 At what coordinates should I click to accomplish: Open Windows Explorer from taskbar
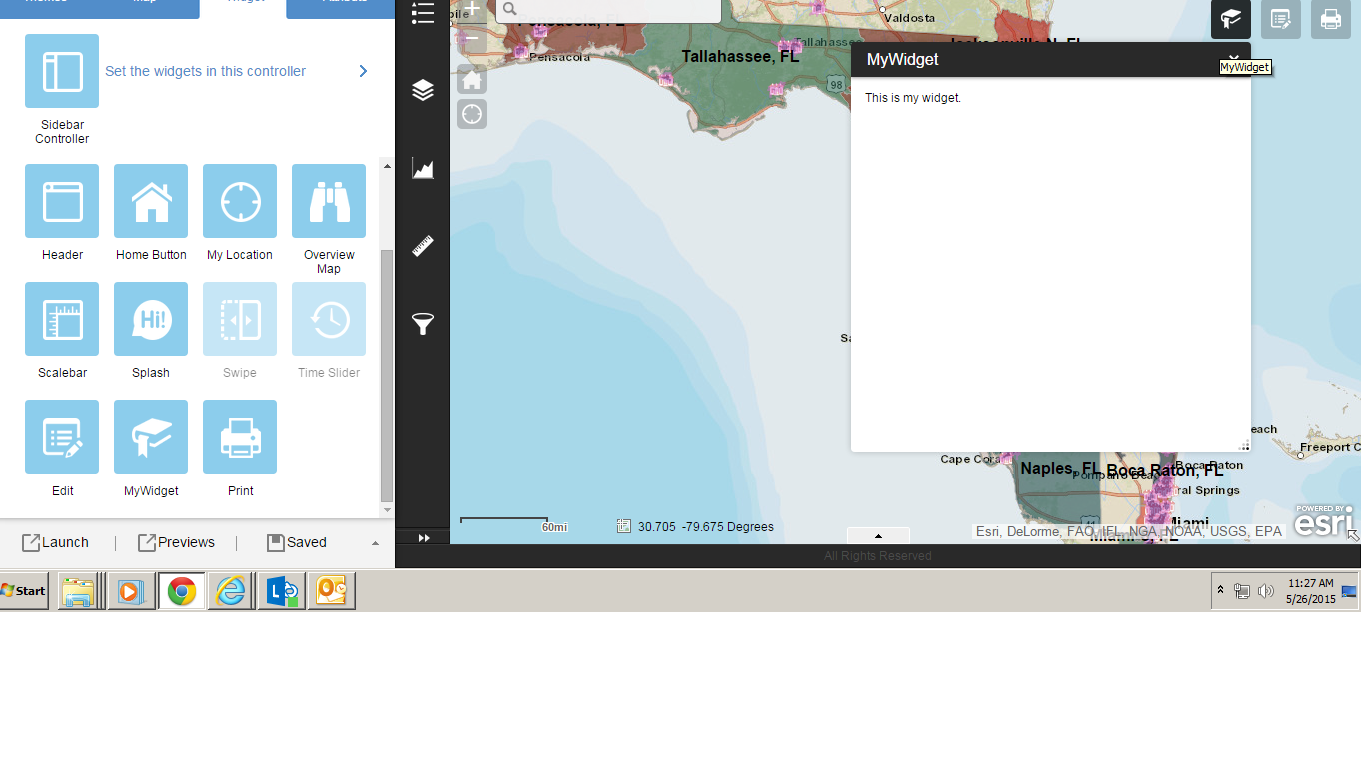[x=78, y=592]
